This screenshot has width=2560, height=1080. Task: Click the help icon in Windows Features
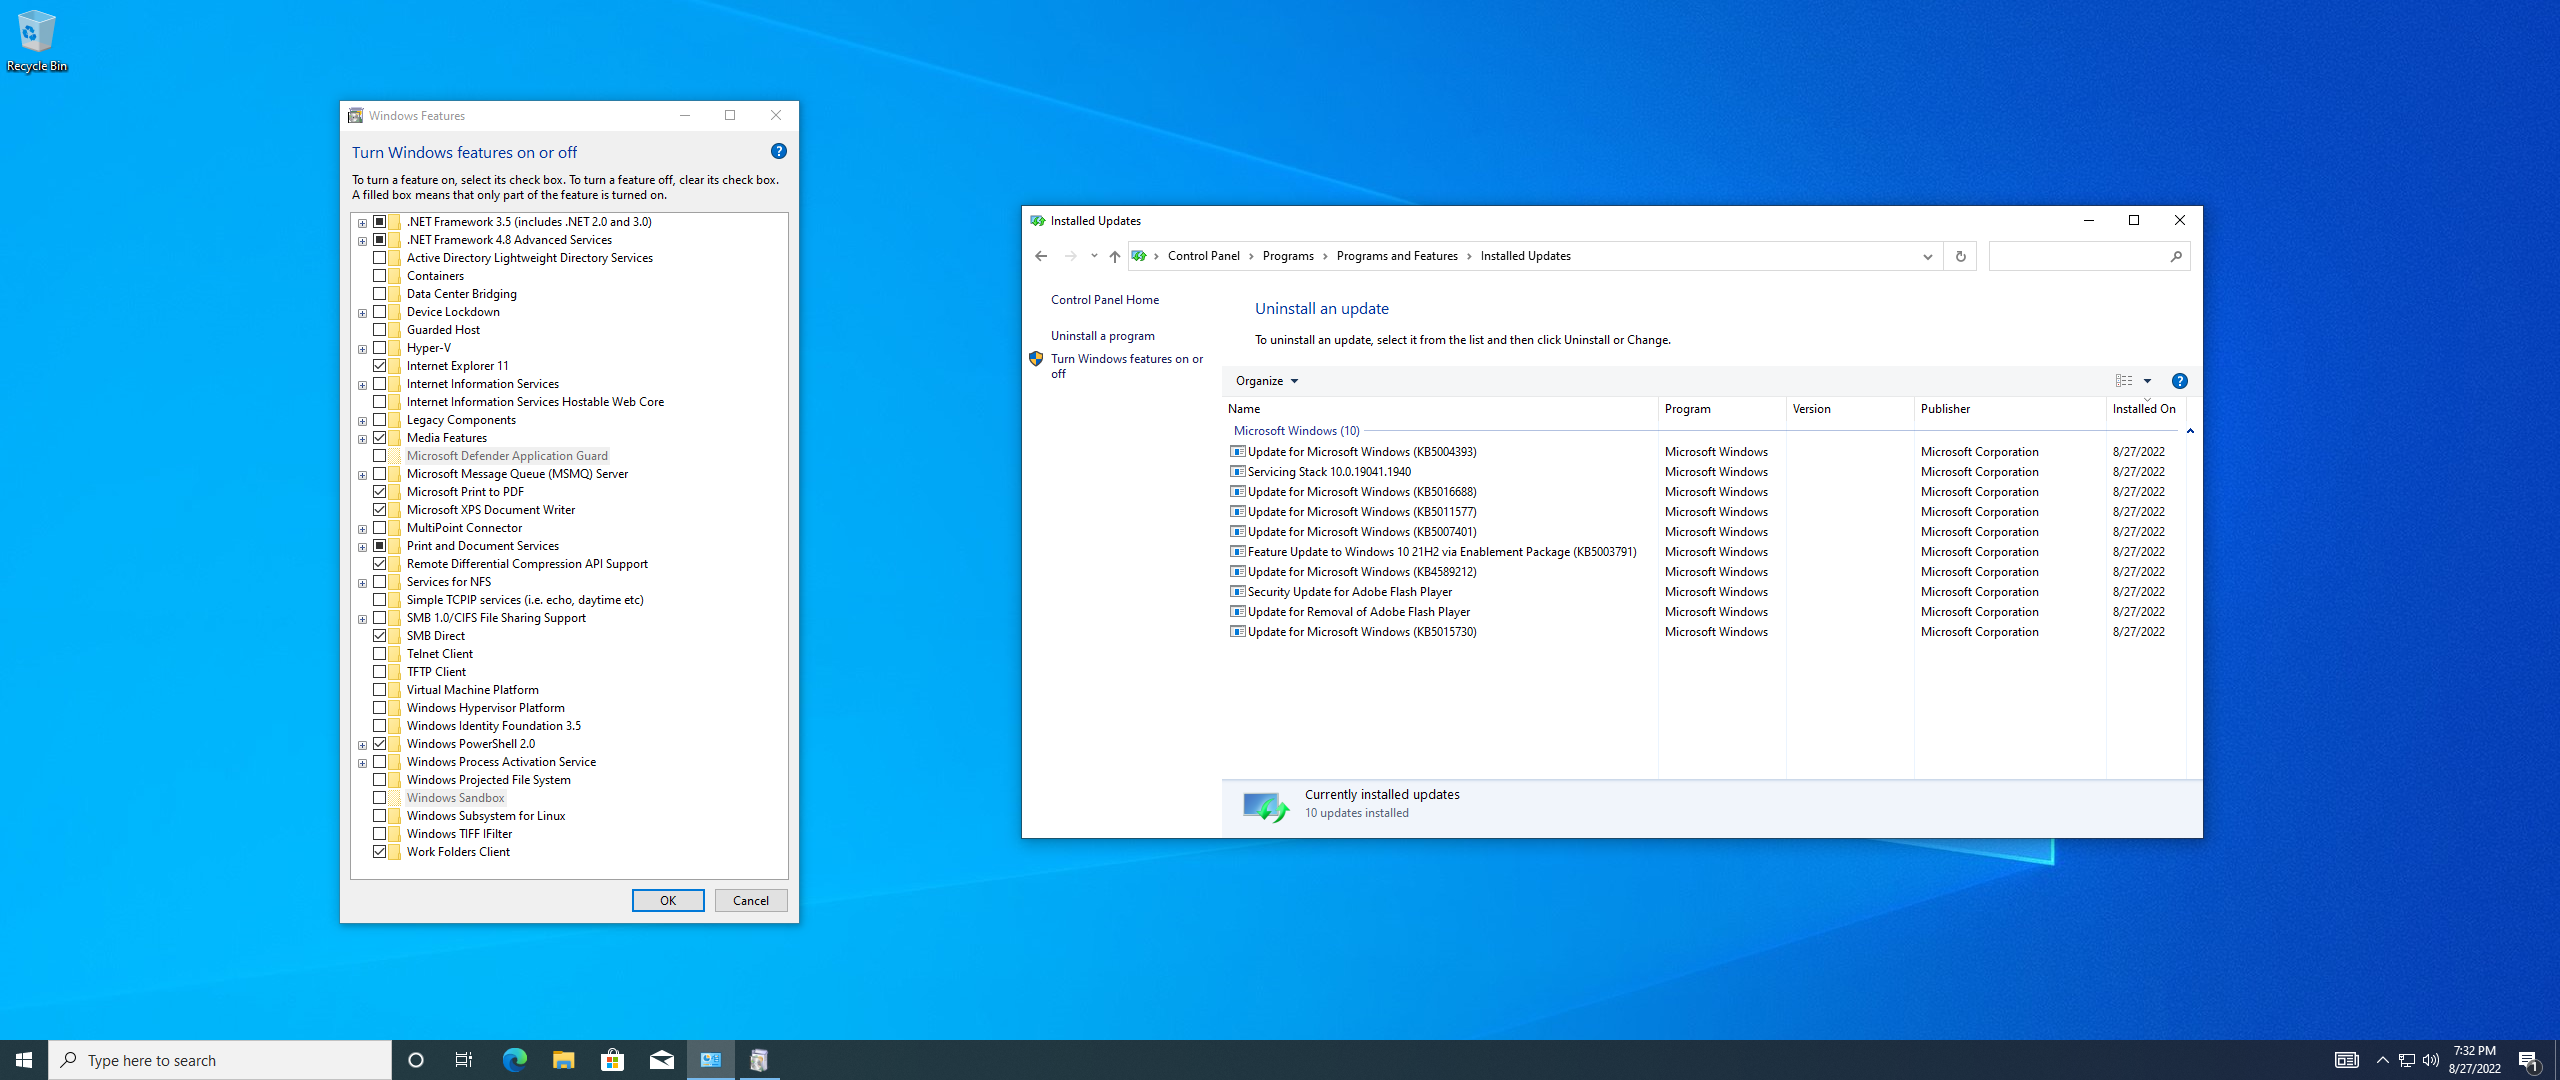pos(779,151)
